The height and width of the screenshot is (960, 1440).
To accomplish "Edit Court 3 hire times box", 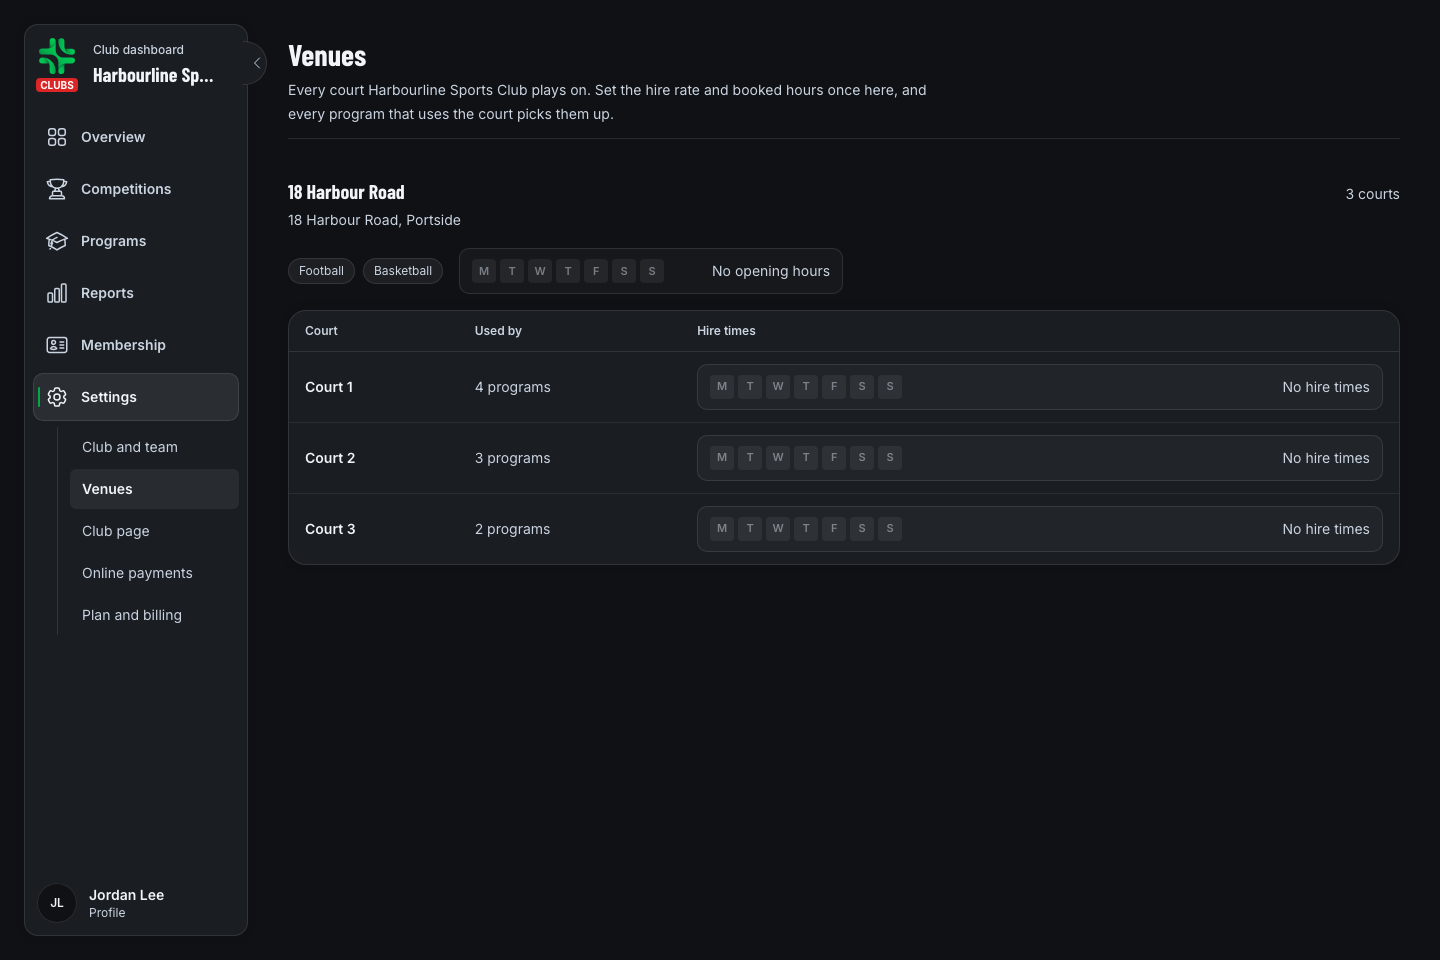I will click(x=1040, y=529).
